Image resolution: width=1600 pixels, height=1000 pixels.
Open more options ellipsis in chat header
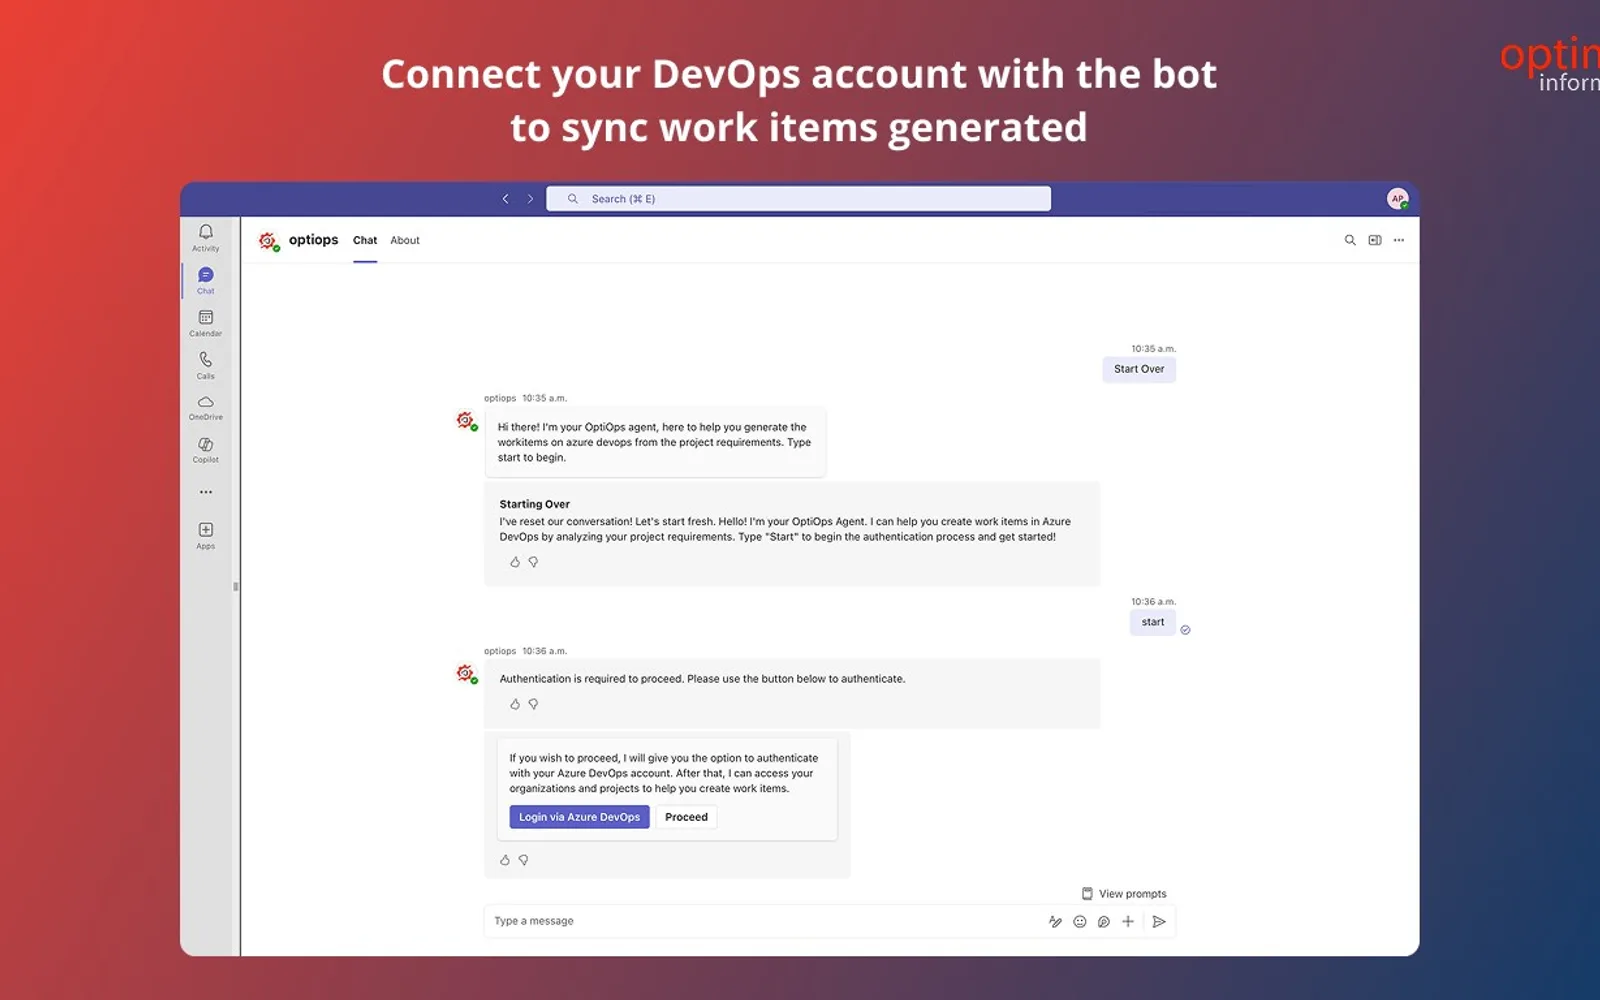(1399, 240)
